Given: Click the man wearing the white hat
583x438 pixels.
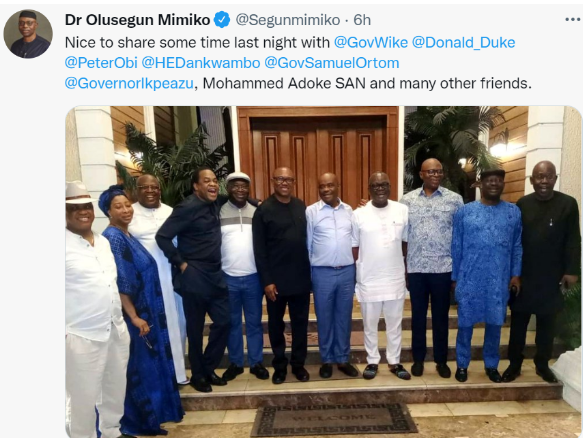Looking at the screenshot, I should pyautogui.click(x=93, y=309).
